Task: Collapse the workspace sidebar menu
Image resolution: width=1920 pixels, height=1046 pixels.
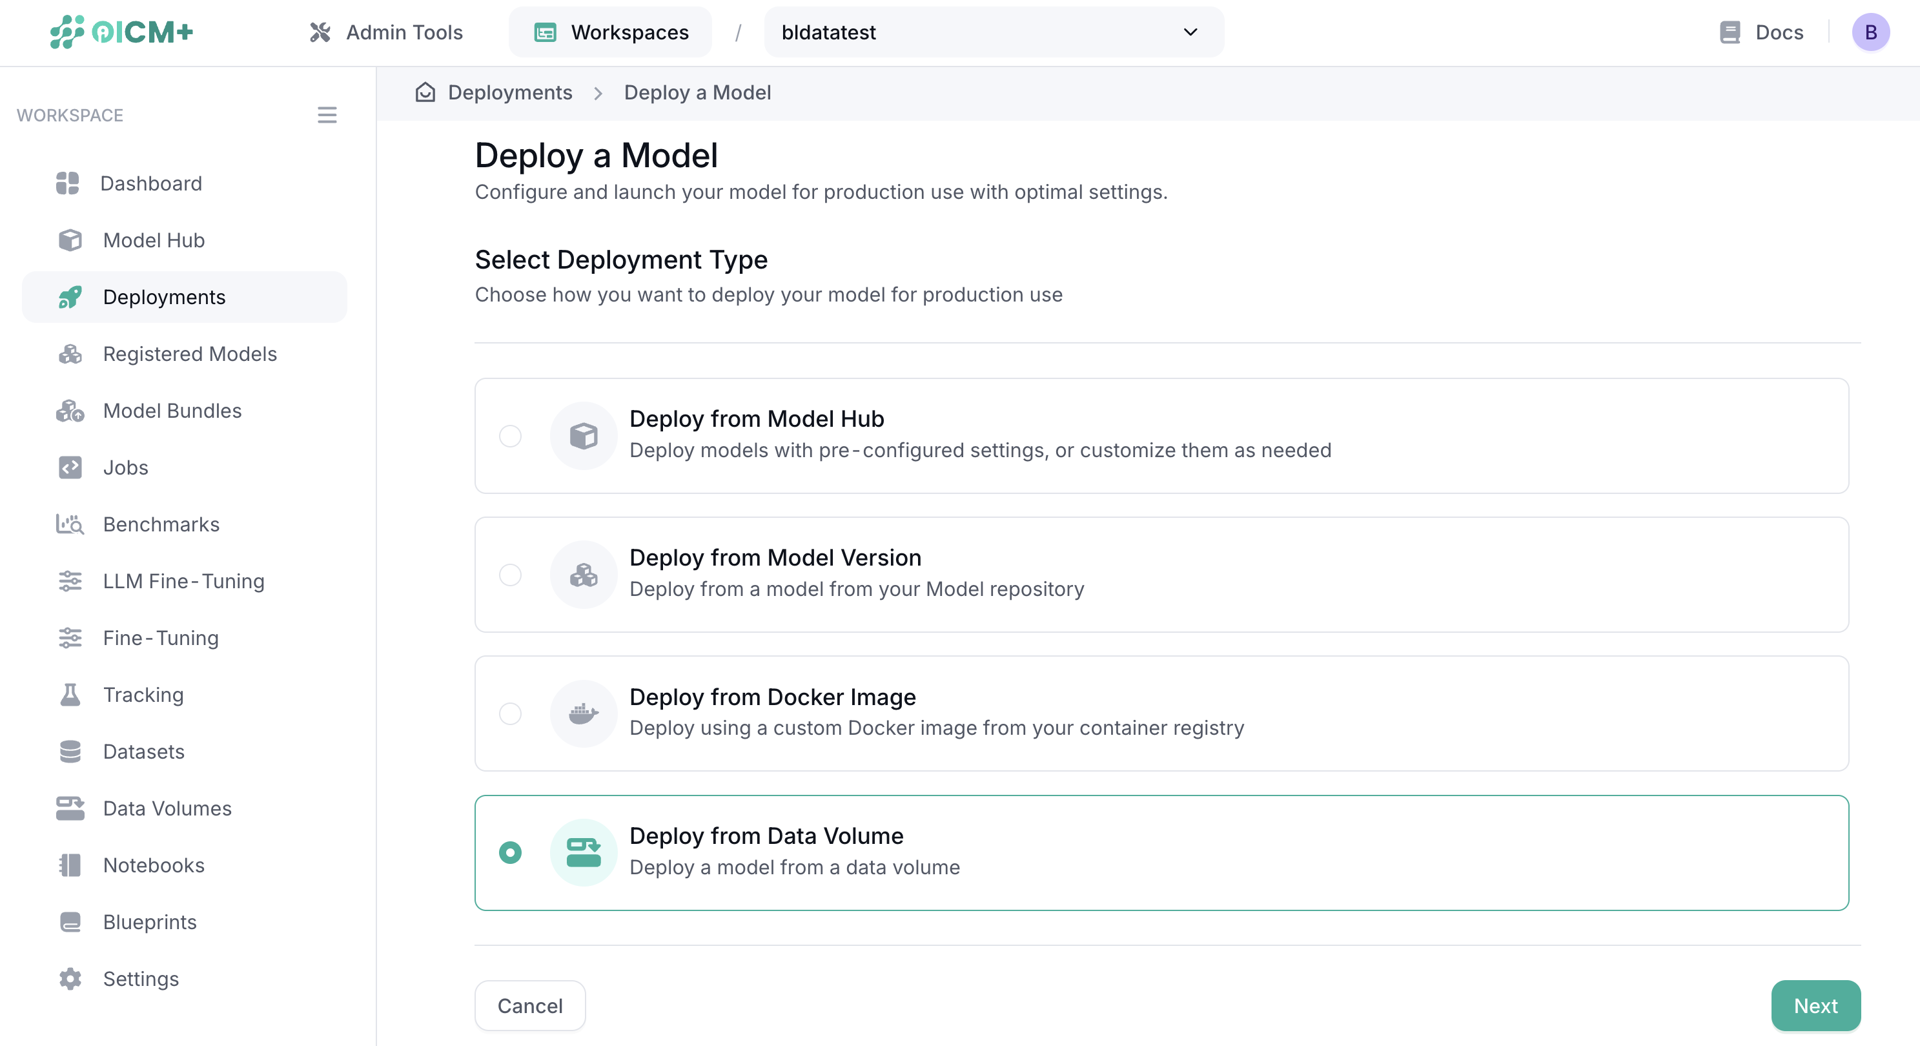Action: point(327,115)
